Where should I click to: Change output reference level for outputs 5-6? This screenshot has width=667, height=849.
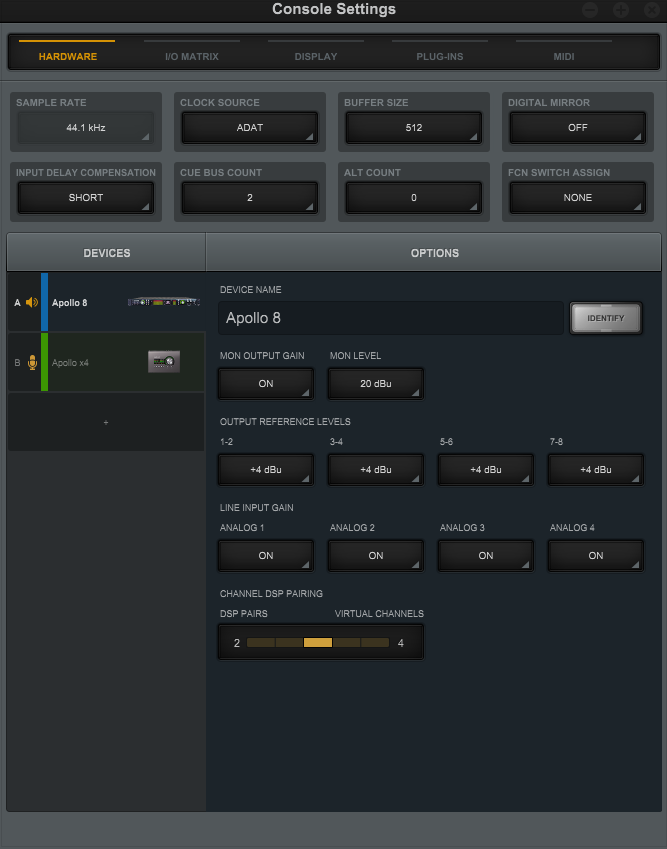click(486, 469)
